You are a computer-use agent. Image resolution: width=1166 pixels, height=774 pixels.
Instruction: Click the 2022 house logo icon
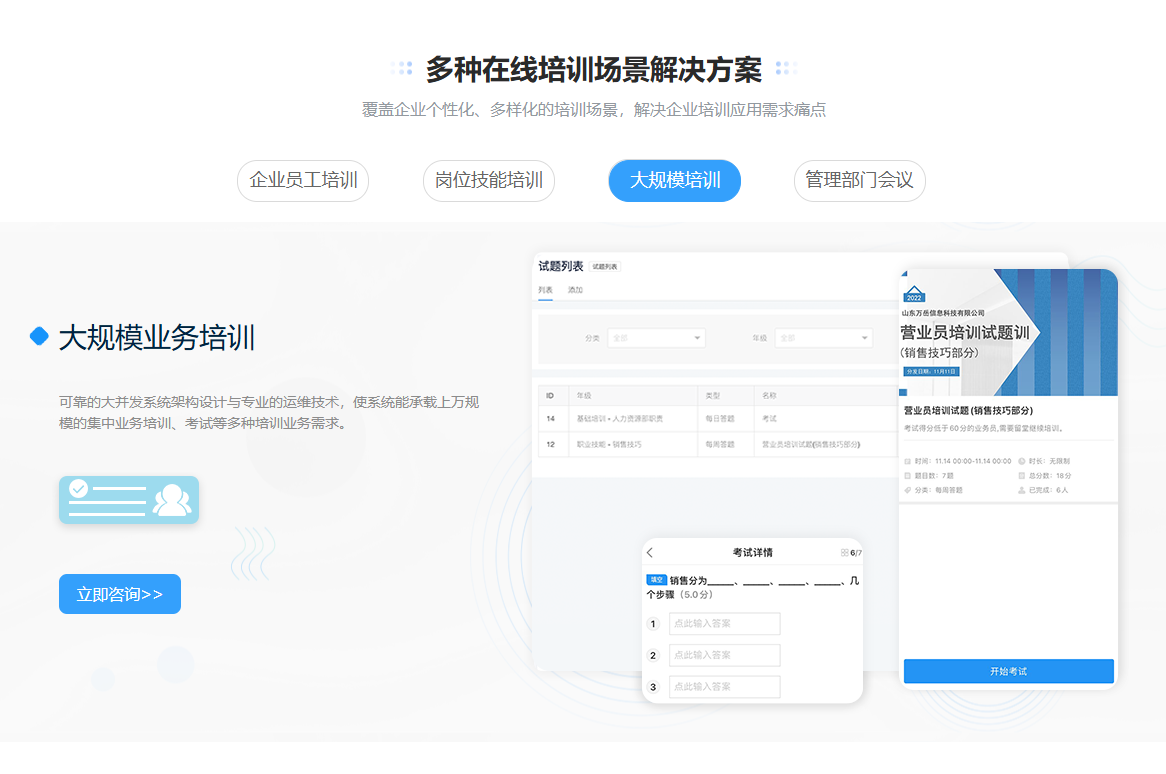point(914,294)
